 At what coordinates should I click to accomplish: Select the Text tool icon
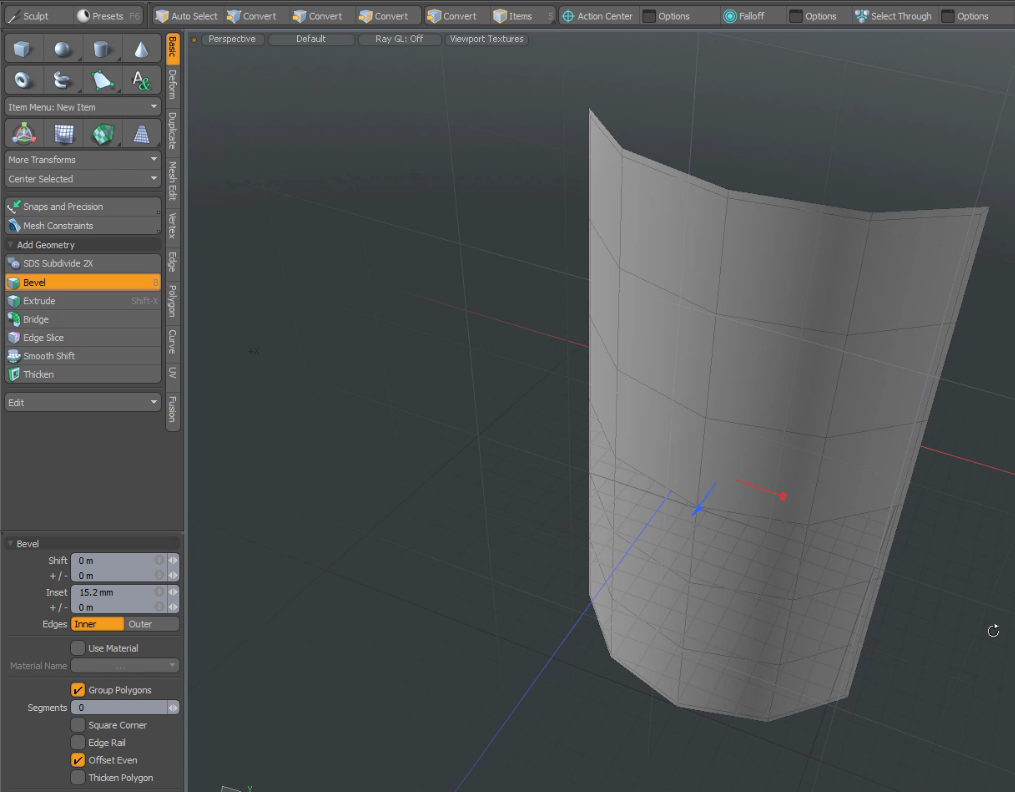(x=141, y=80)
